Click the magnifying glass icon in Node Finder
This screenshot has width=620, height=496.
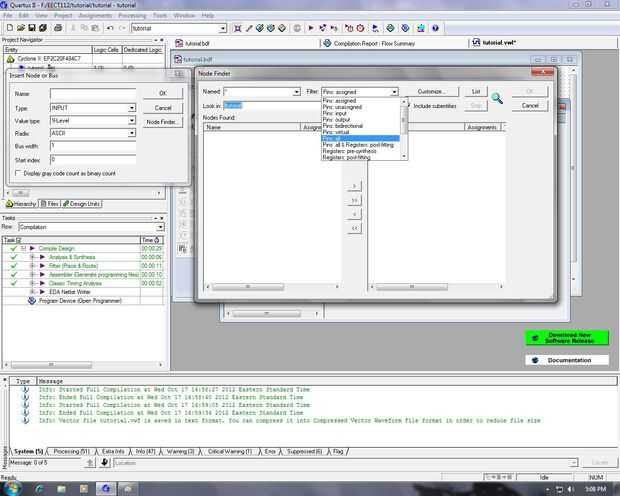[x=497, y=98]
